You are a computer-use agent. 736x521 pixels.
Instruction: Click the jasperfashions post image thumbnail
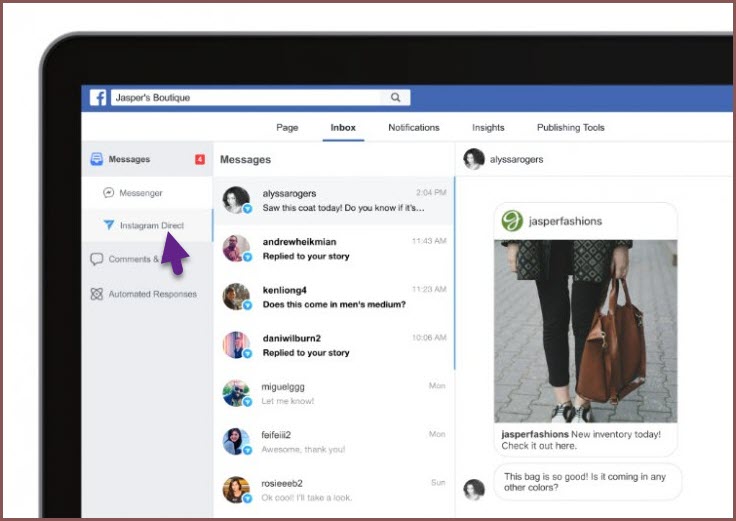(585, 330)
